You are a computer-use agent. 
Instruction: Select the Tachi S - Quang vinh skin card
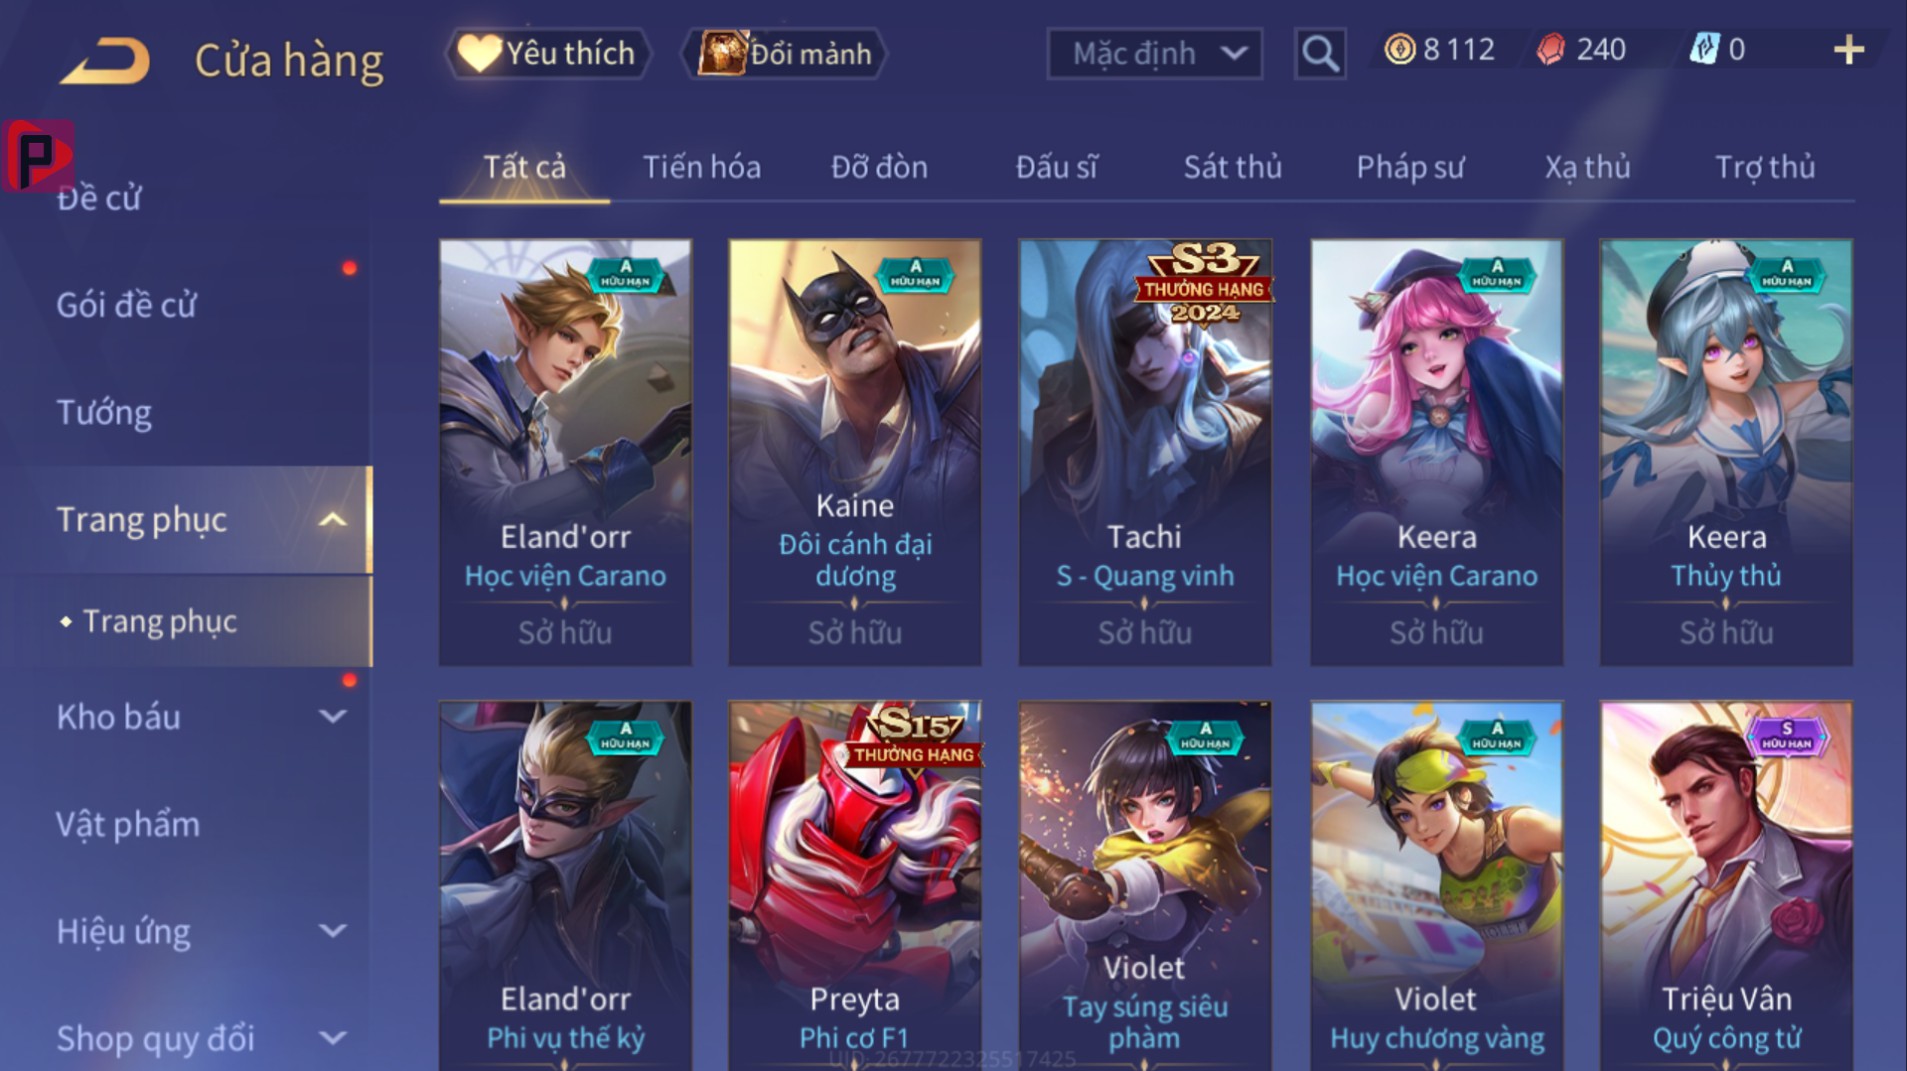(1145, 452)
